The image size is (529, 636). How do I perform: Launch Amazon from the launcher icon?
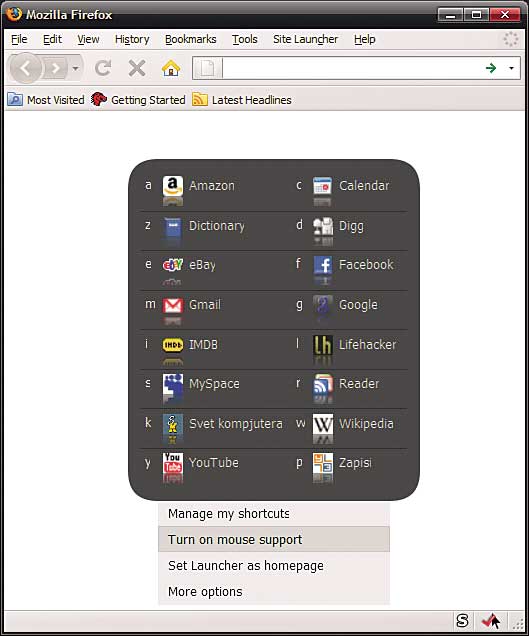[173, 186]
